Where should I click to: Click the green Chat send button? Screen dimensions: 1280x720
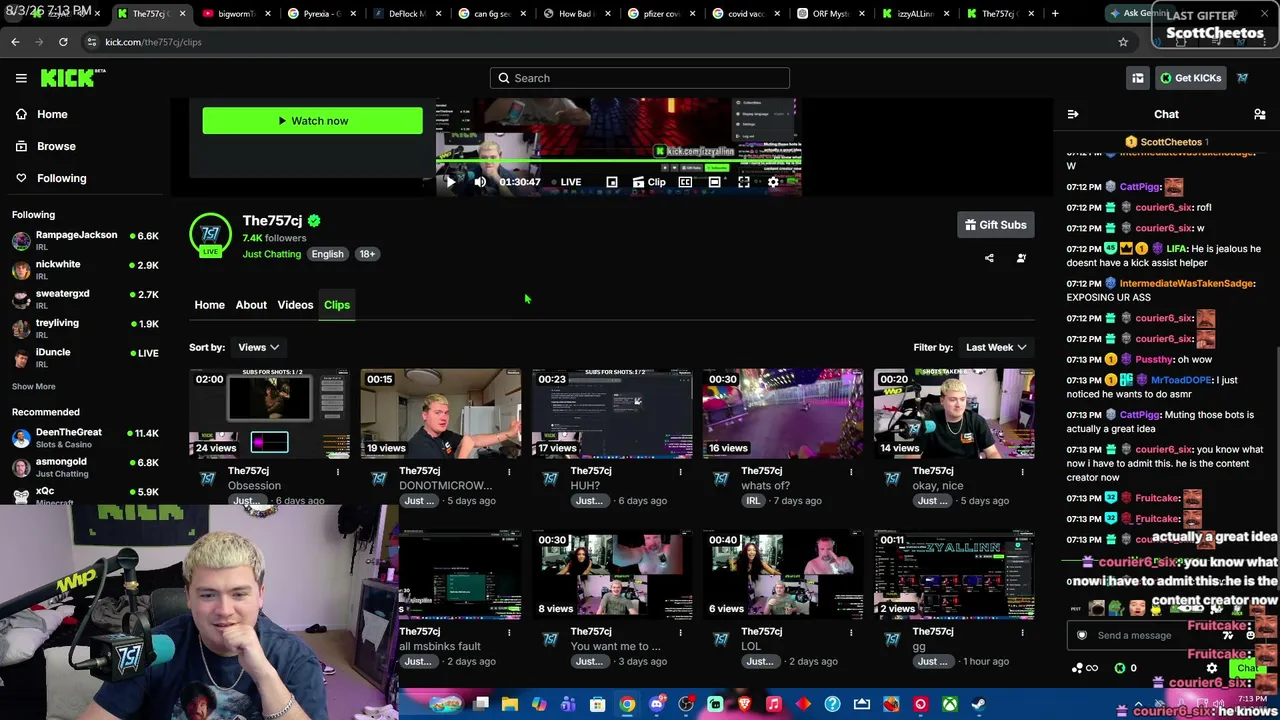pyautogui.click(x=1246, y=668)
